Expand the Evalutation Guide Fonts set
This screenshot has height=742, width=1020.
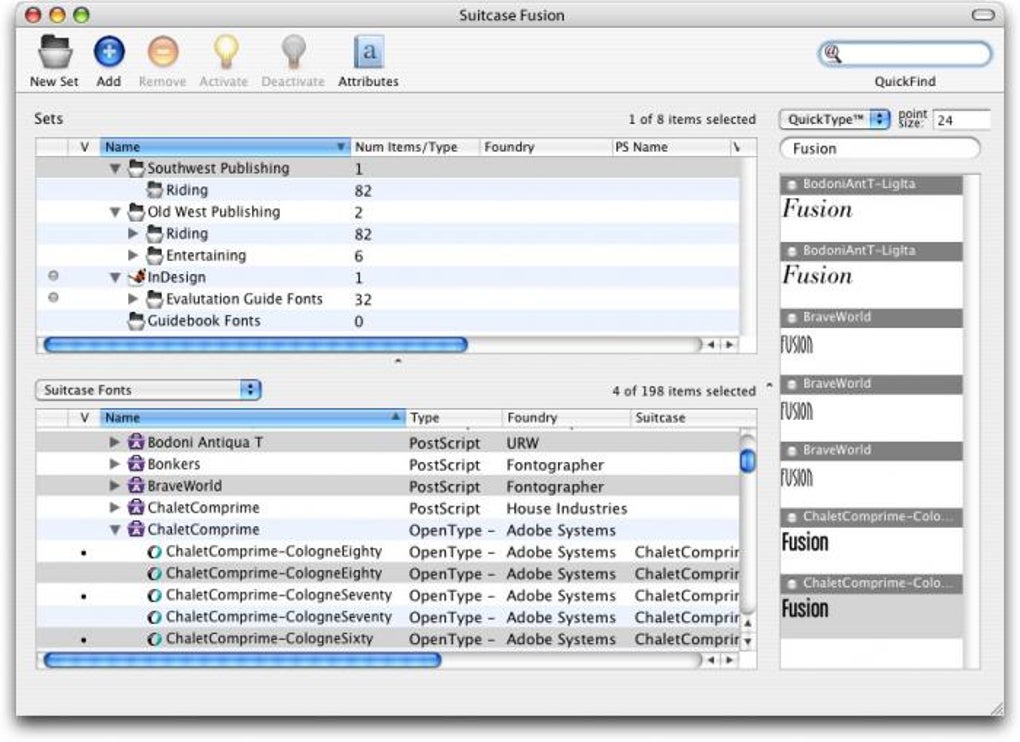click(133, 298)
